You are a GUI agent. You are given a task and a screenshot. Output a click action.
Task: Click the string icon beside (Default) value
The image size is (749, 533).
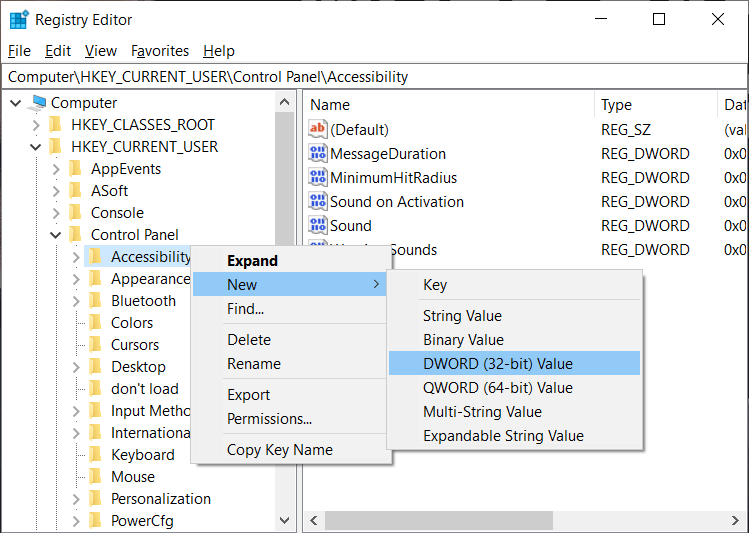point(318,129)
